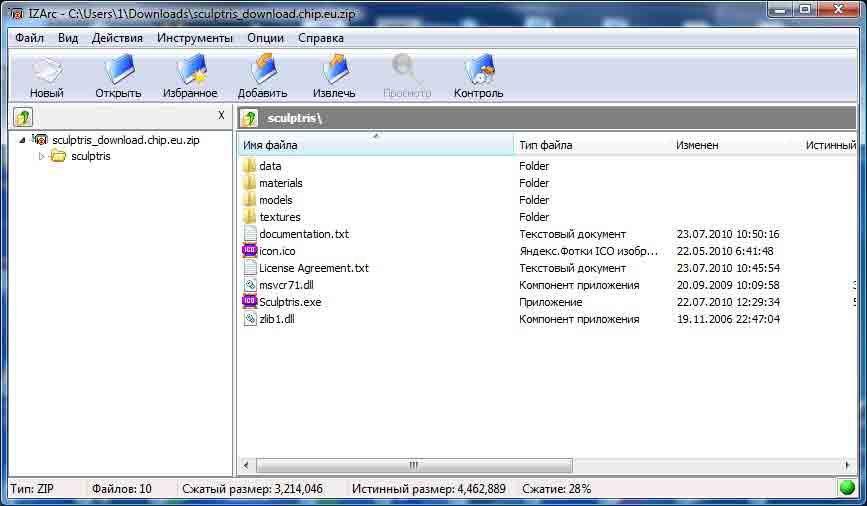Click the Приложение file type cell

click(x=551, y=302)
